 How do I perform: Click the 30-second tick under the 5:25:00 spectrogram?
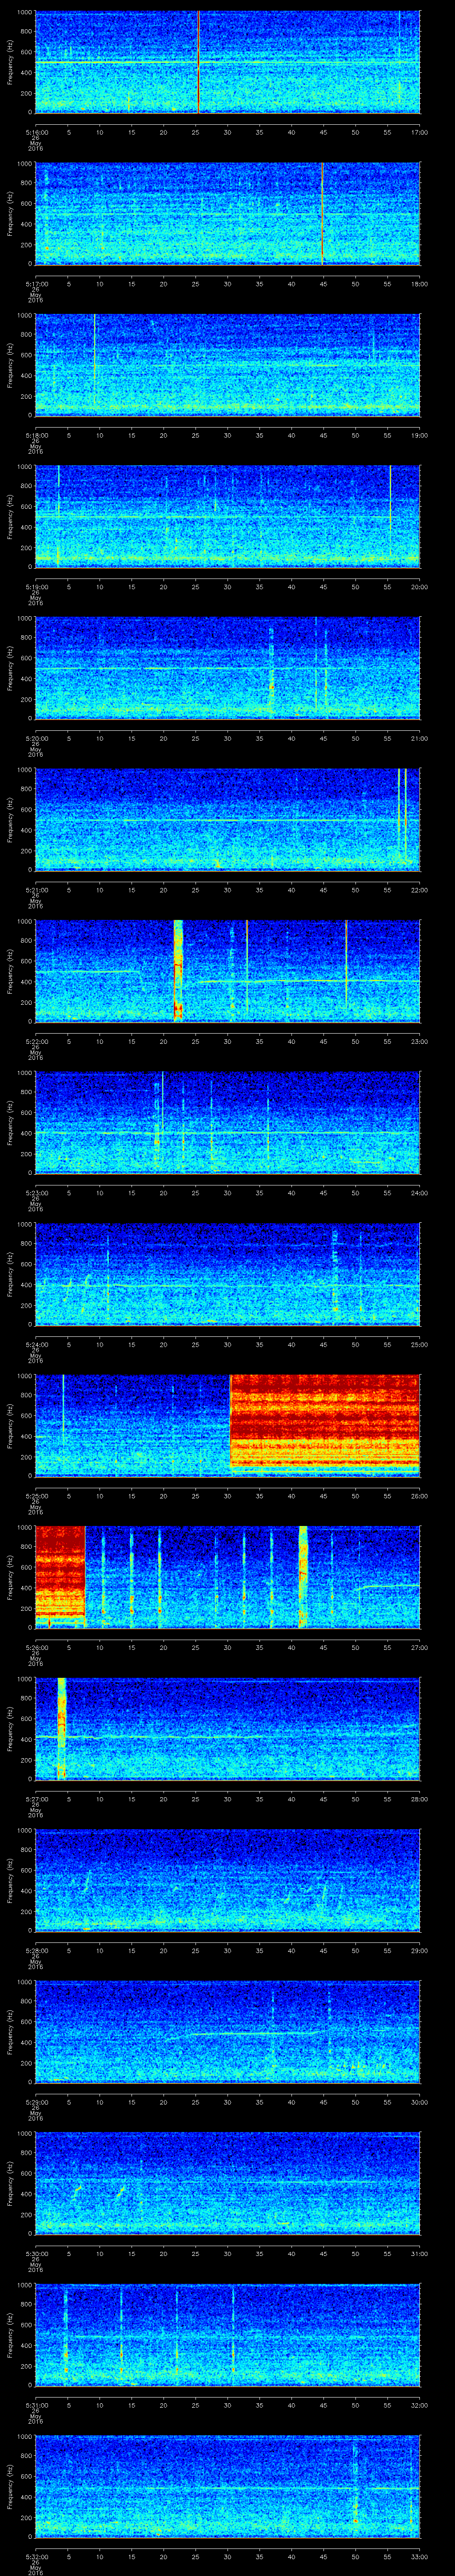coord(228,1495)
